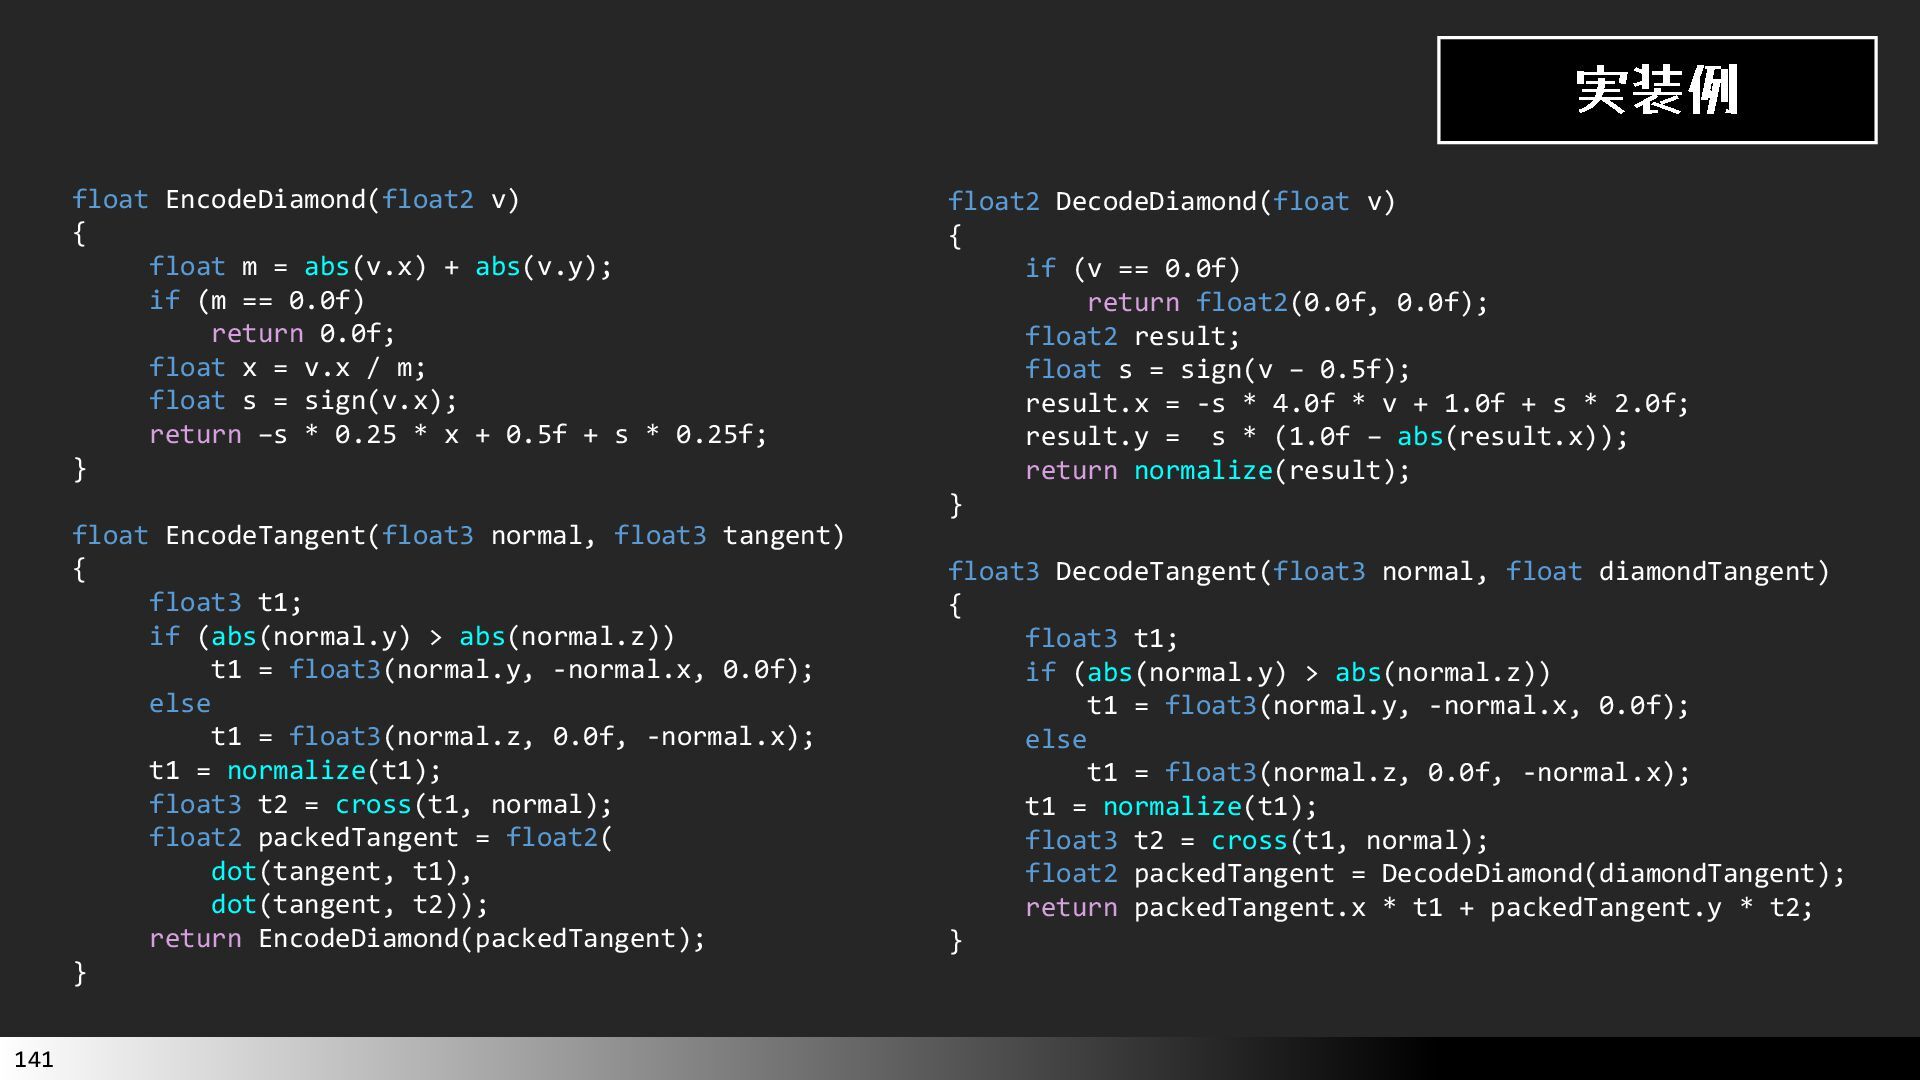Image resolution: width=1920 pixels, height=1080 pixels.
Task: Click the line 'float s = sign(v - 0.5f);'
Action: pos(1218,370)
